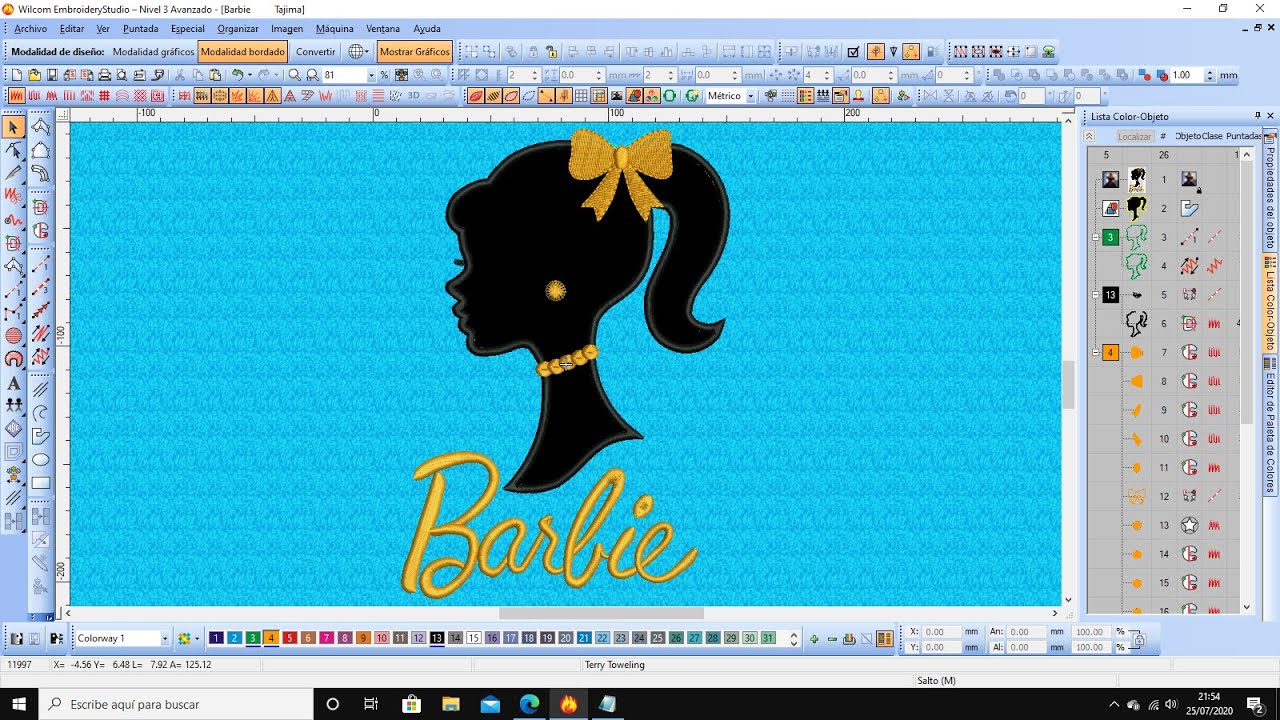Switch to Modalidad bordado mode

coord(242,52)
